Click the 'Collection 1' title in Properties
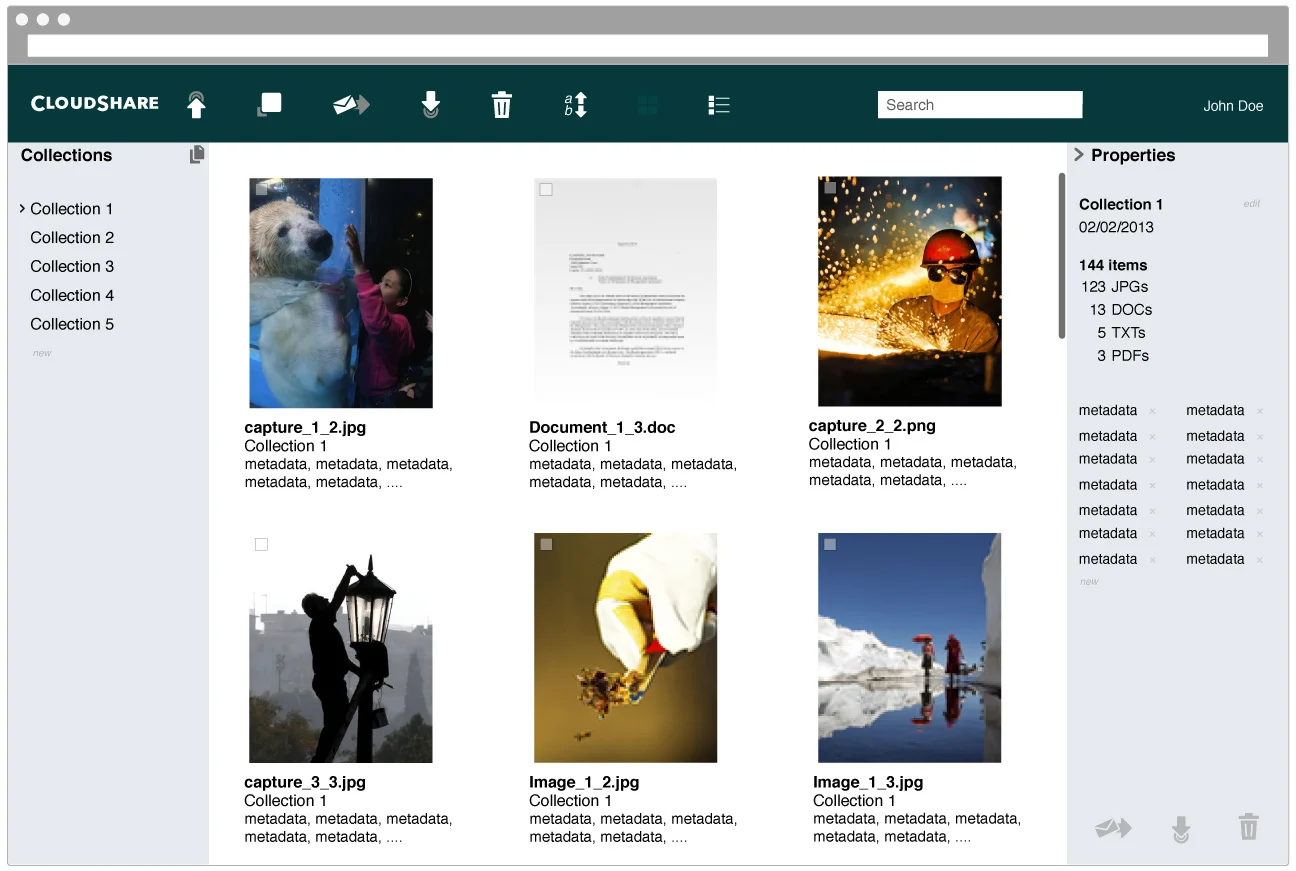The width and height of the screenshot is (1296, 871). pyautogui.click(x=1121, y=204)
